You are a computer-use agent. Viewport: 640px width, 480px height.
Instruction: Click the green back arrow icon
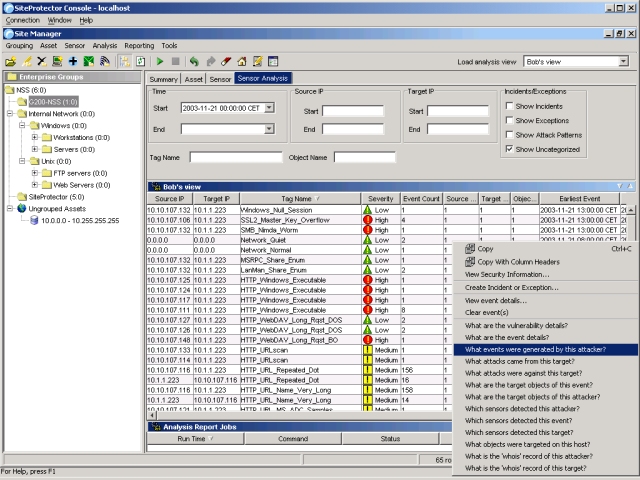point(194,62)
